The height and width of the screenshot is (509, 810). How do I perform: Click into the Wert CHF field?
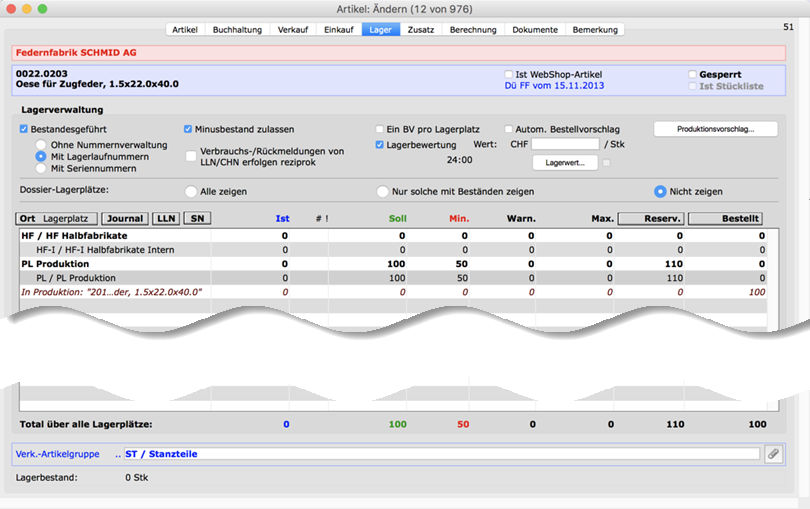[x=563, y=144]
